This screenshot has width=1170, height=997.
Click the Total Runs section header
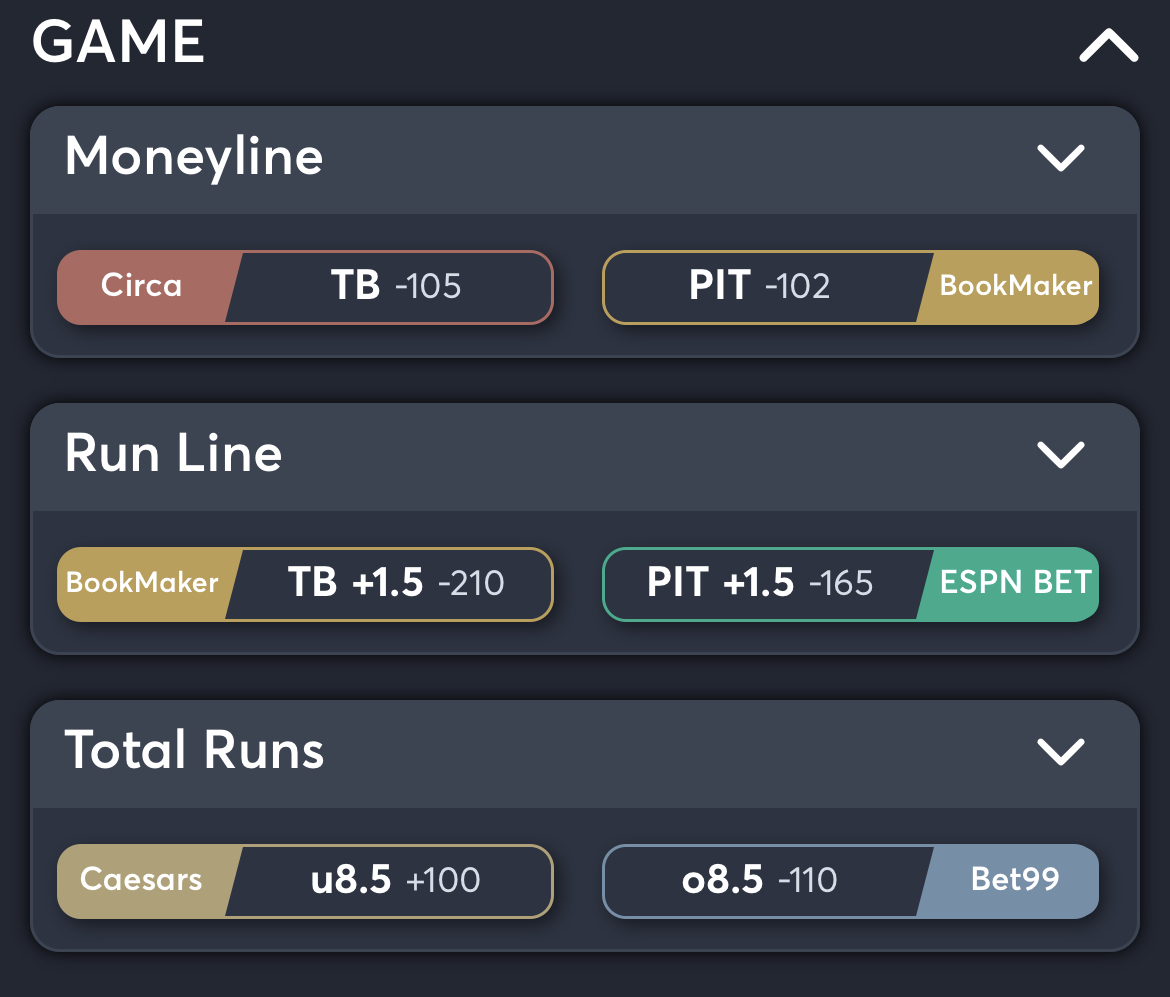tap(194, 753)
